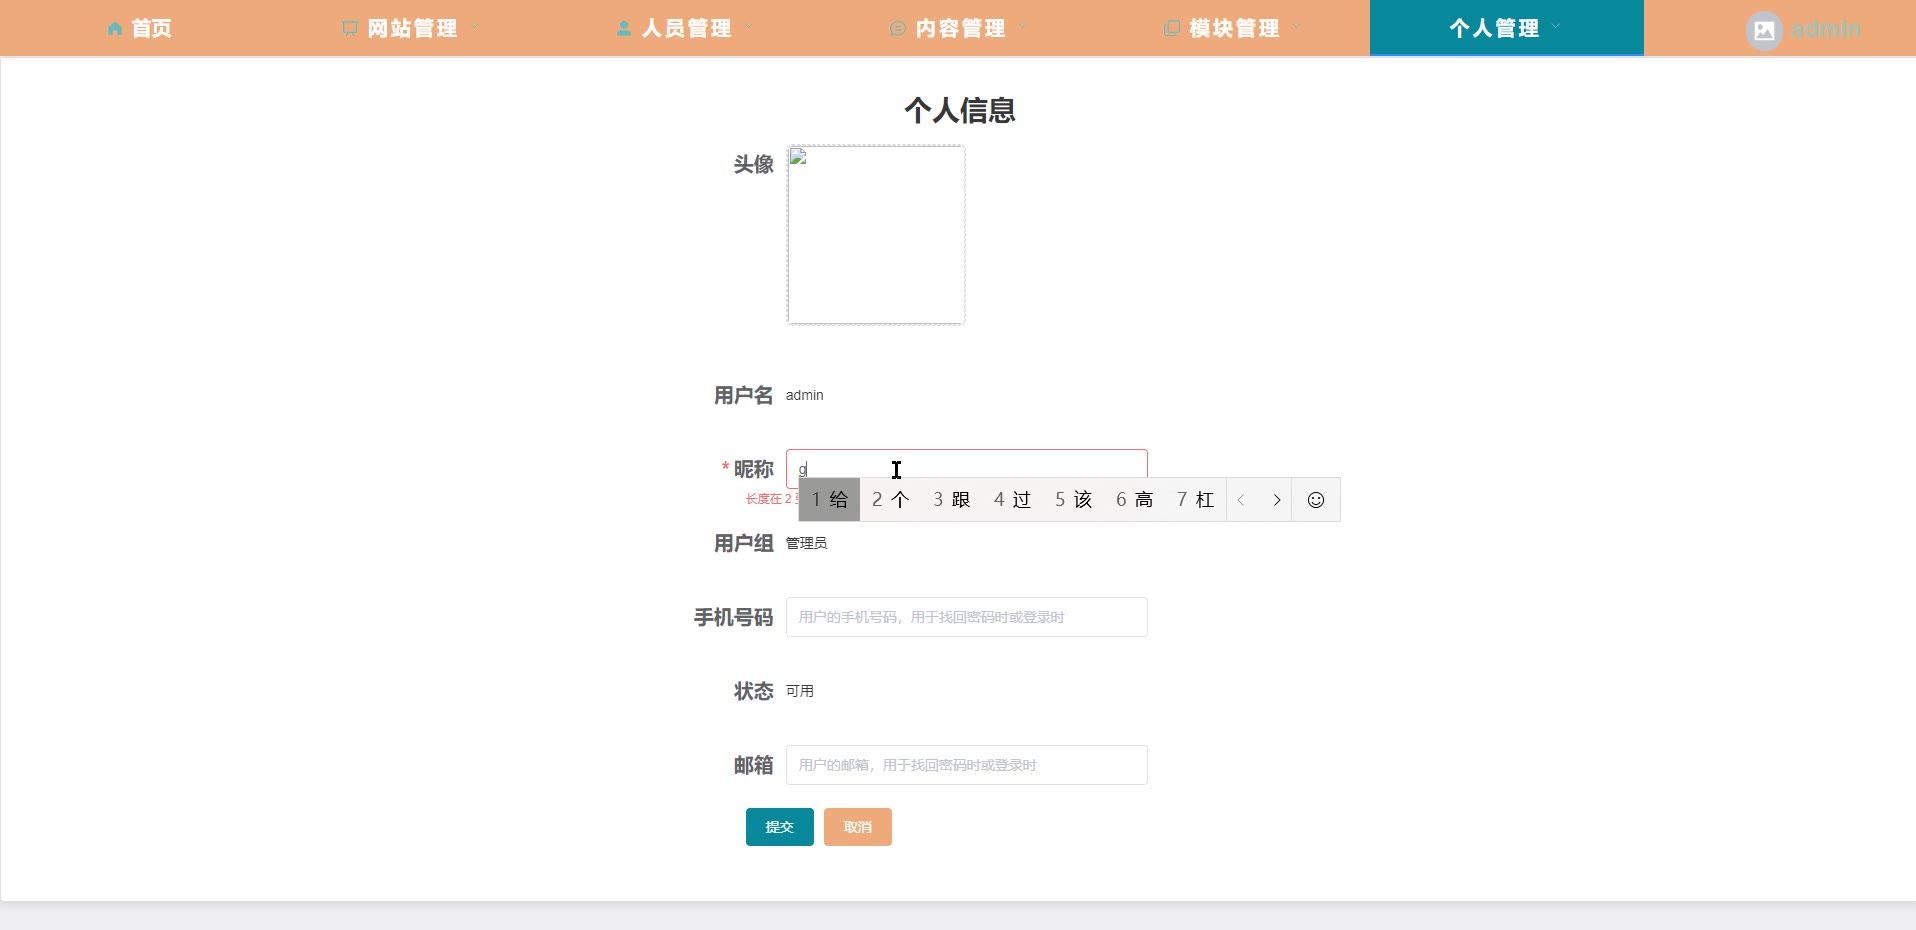This screenshot has height=930, width=1916.
Task: Click the monitor icon beside 网站管理
Action: [x=350, y=29]
